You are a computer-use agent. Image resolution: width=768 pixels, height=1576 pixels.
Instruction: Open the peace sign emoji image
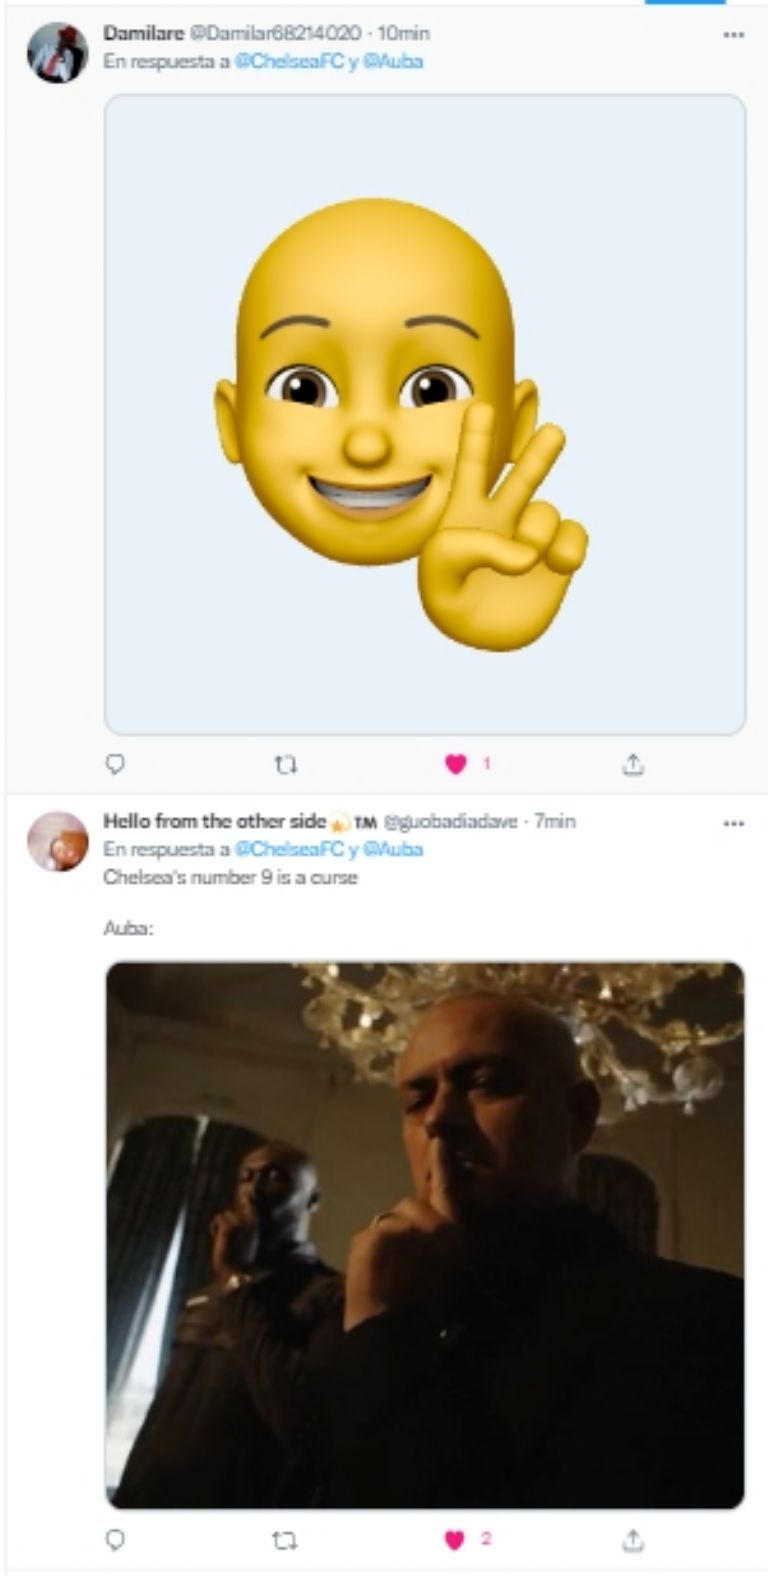tap(425, 415)
